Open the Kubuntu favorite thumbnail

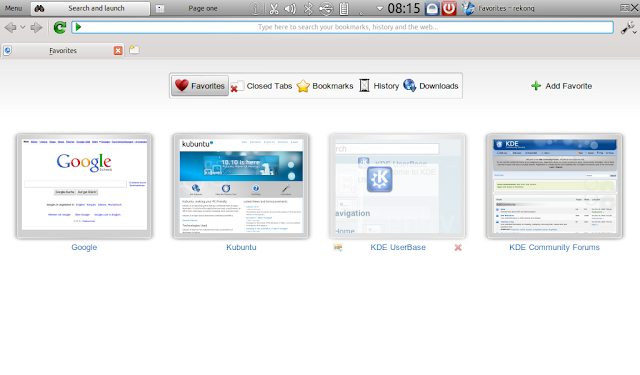pos(241,186)
